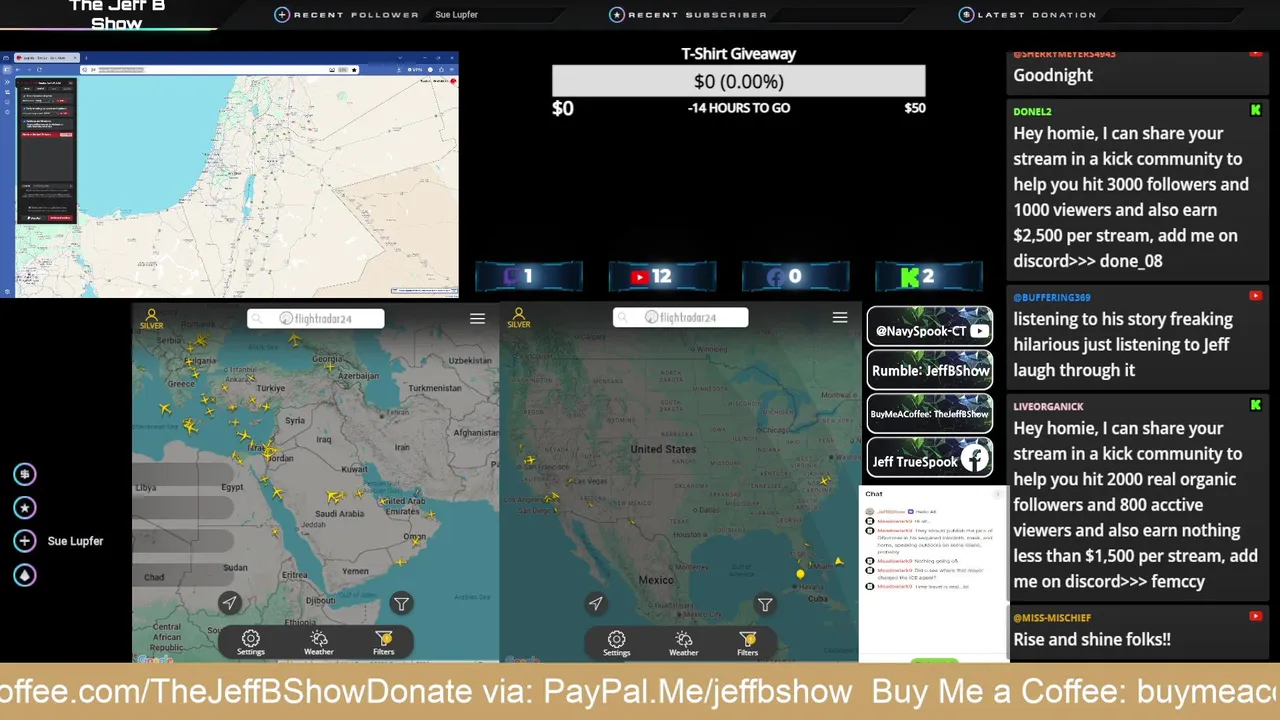1280x720 pixels.
Task: Click the Facebook viewer counter showing 0
Action: (795, 277)
